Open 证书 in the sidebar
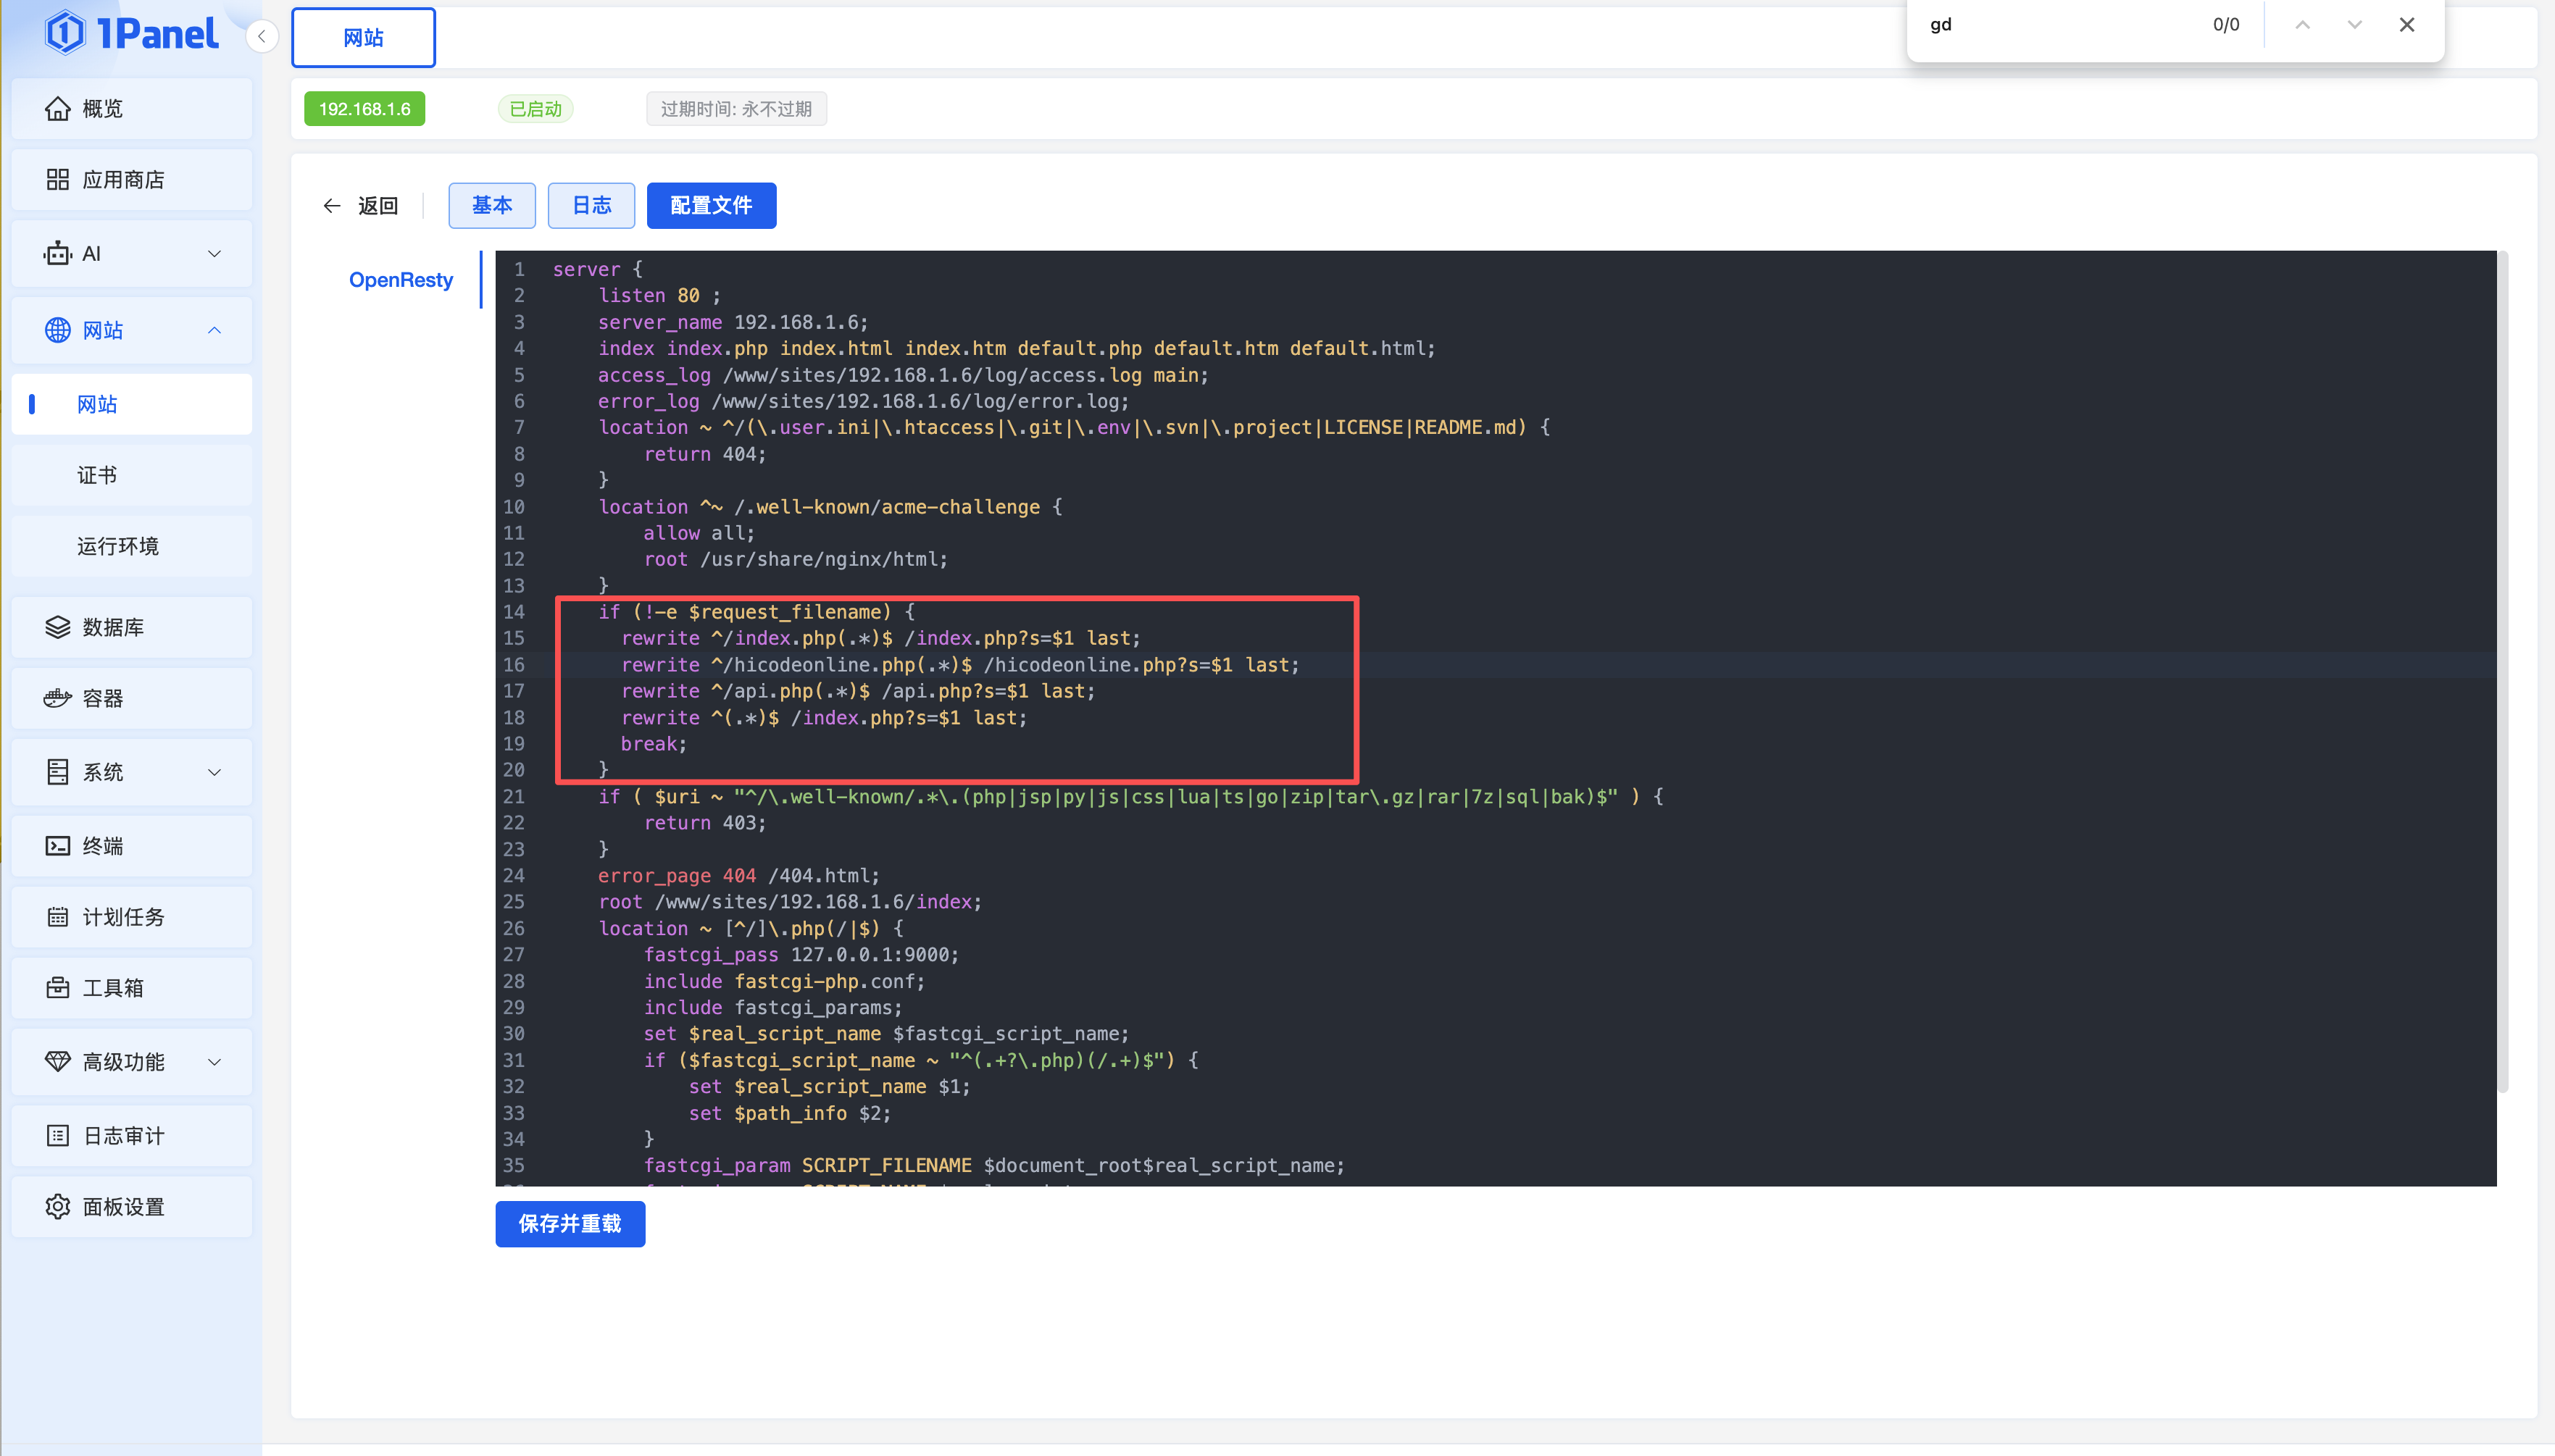This screenshot has width=2555, height=1456. 97,475
